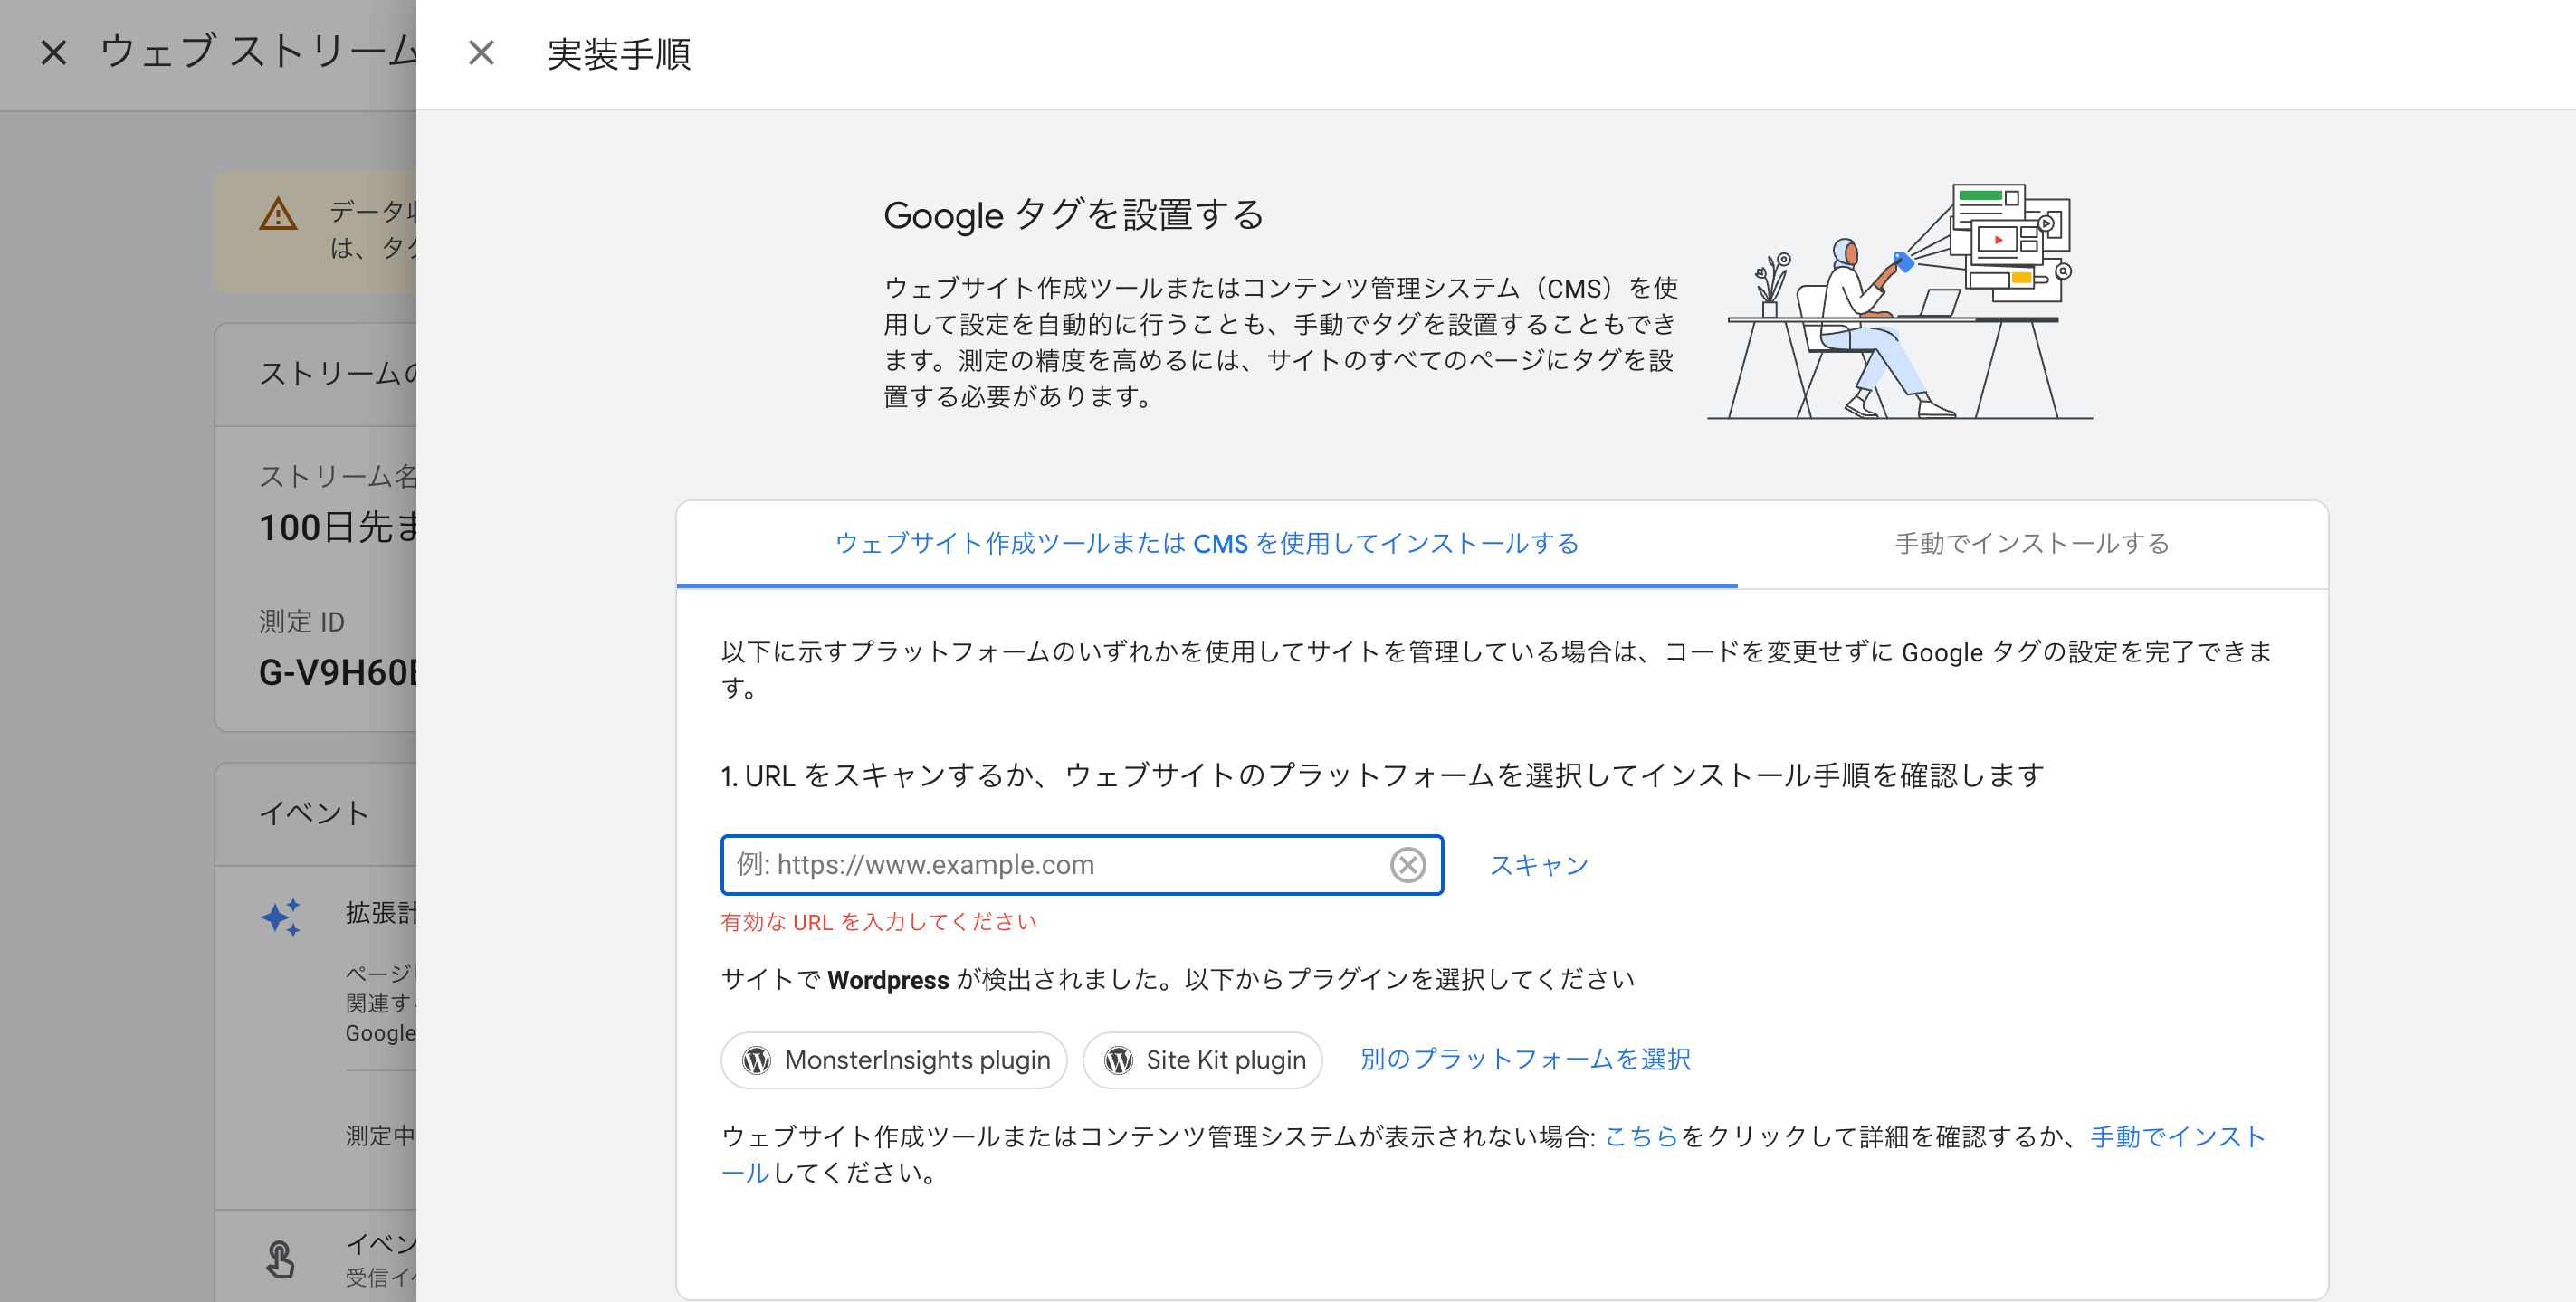The width and height of the screenshot is (2576, 1302).
Task: Clear the URL field with the circled X
Action: click(x=1407, y=864)
